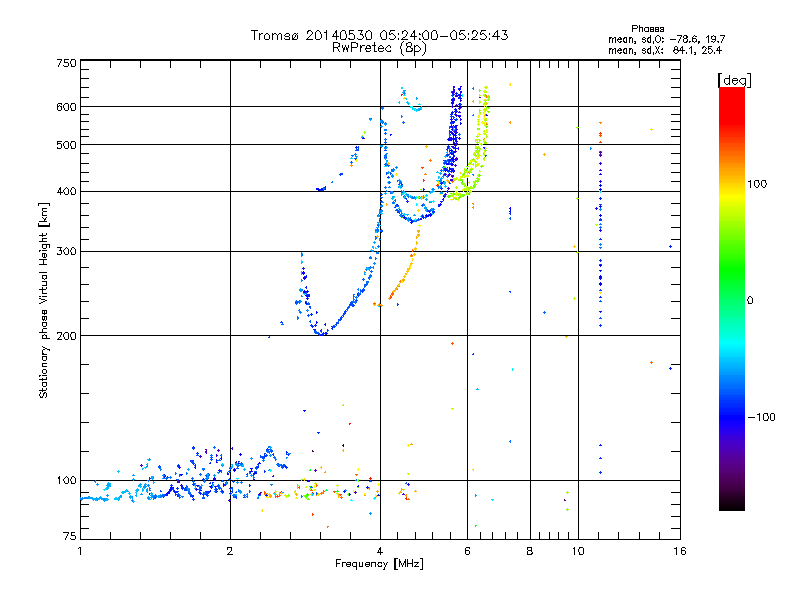Click the y-axis tick label "100"

[67, 481]
